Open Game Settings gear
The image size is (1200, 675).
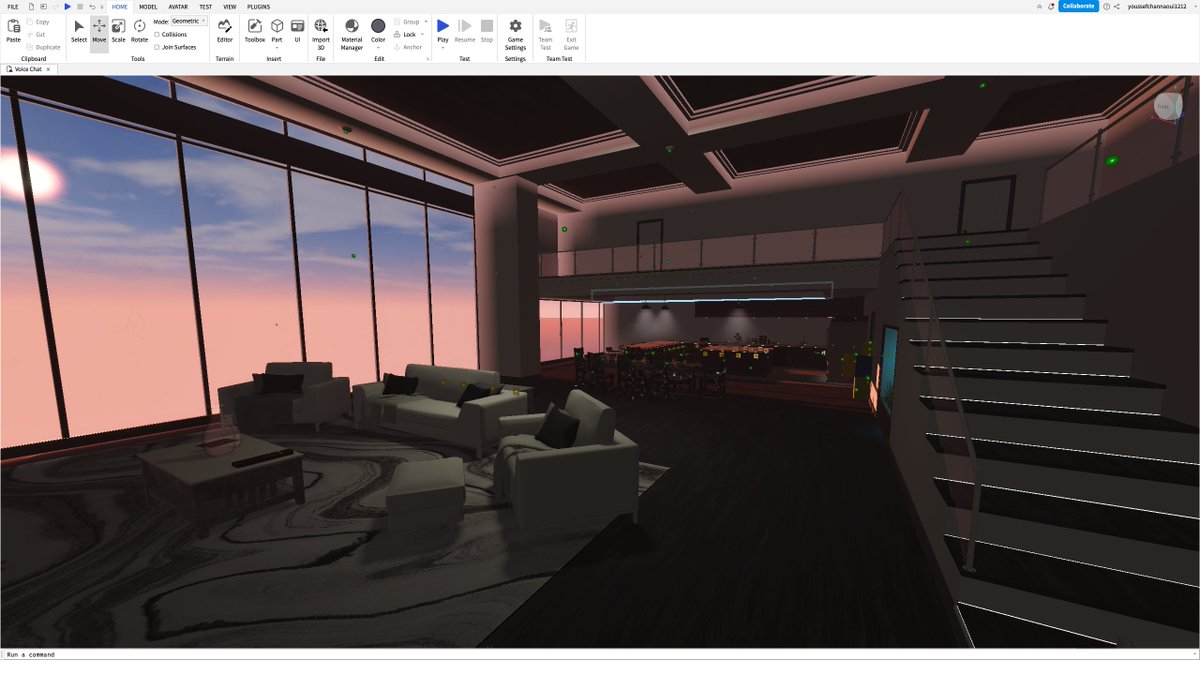[515, 26]
